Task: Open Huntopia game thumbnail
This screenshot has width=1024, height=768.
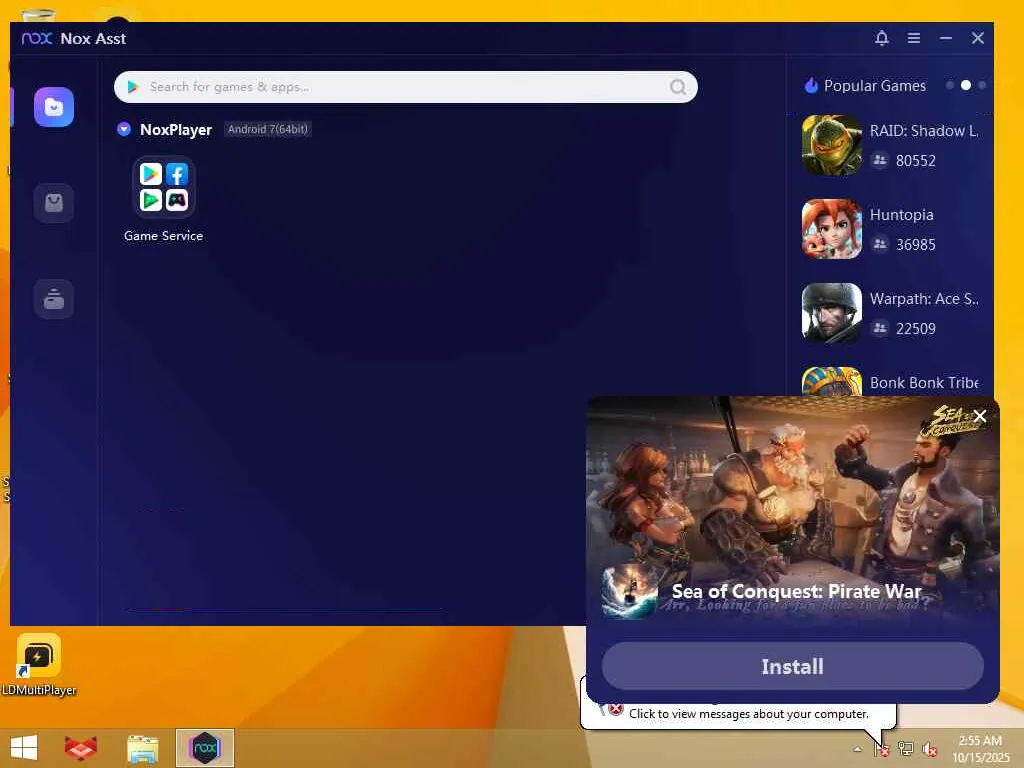Action: (832, 229)
